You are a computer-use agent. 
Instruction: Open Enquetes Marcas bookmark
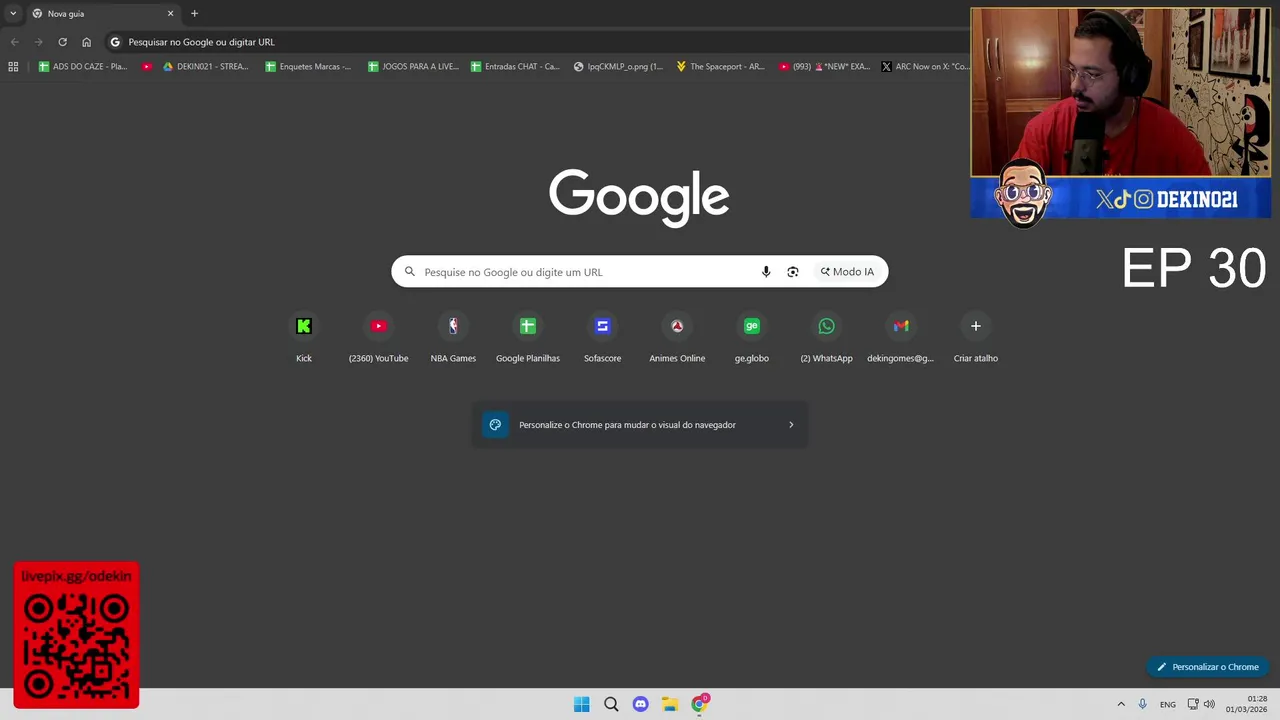[x=308, y=67]
